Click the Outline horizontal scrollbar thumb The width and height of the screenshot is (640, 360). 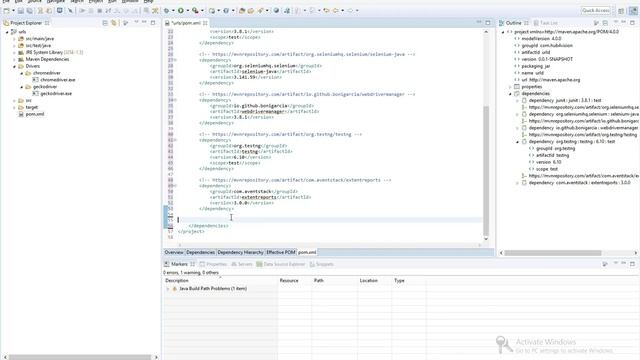(x=553, y=253)
